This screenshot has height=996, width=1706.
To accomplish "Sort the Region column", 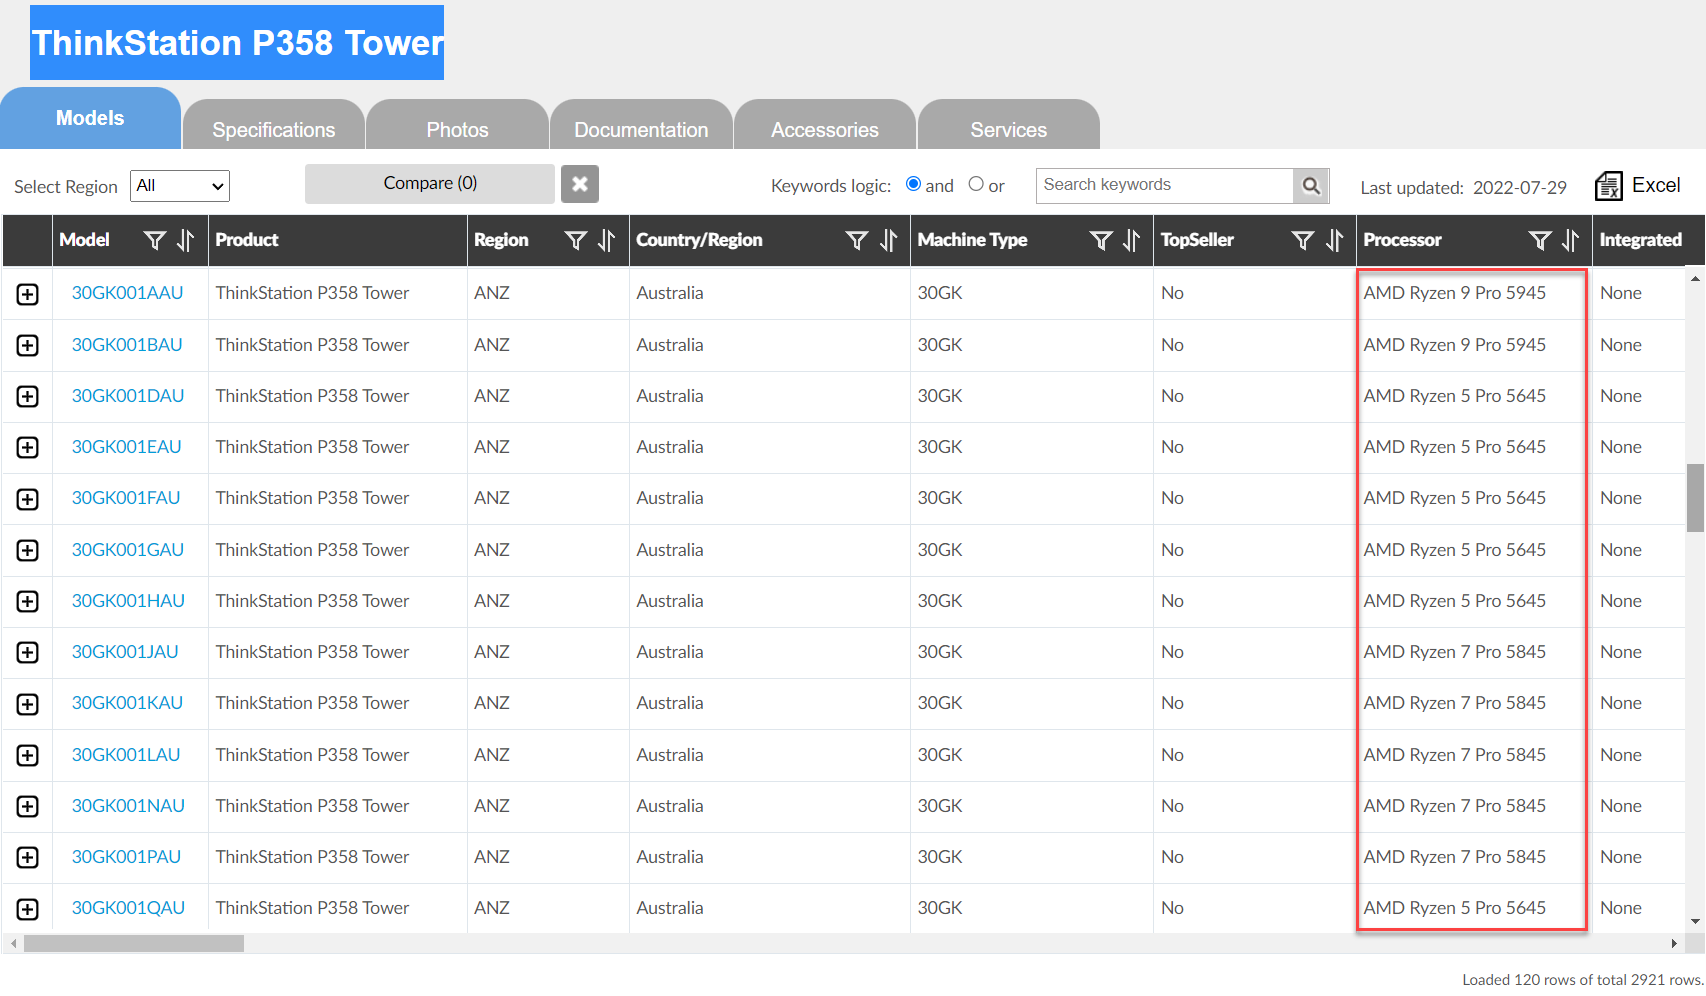I will point(606,241).
